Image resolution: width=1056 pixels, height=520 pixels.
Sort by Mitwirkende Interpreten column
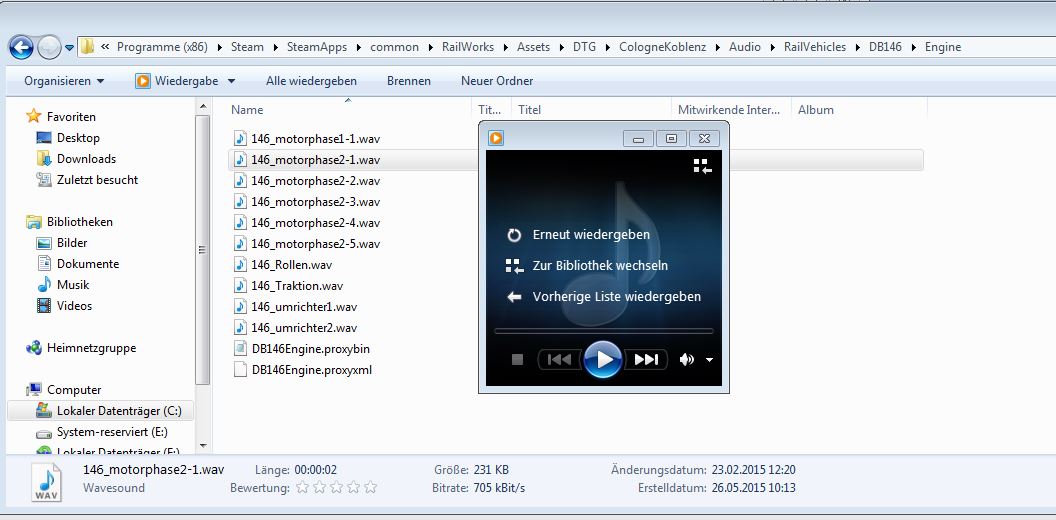coord(731,110)
